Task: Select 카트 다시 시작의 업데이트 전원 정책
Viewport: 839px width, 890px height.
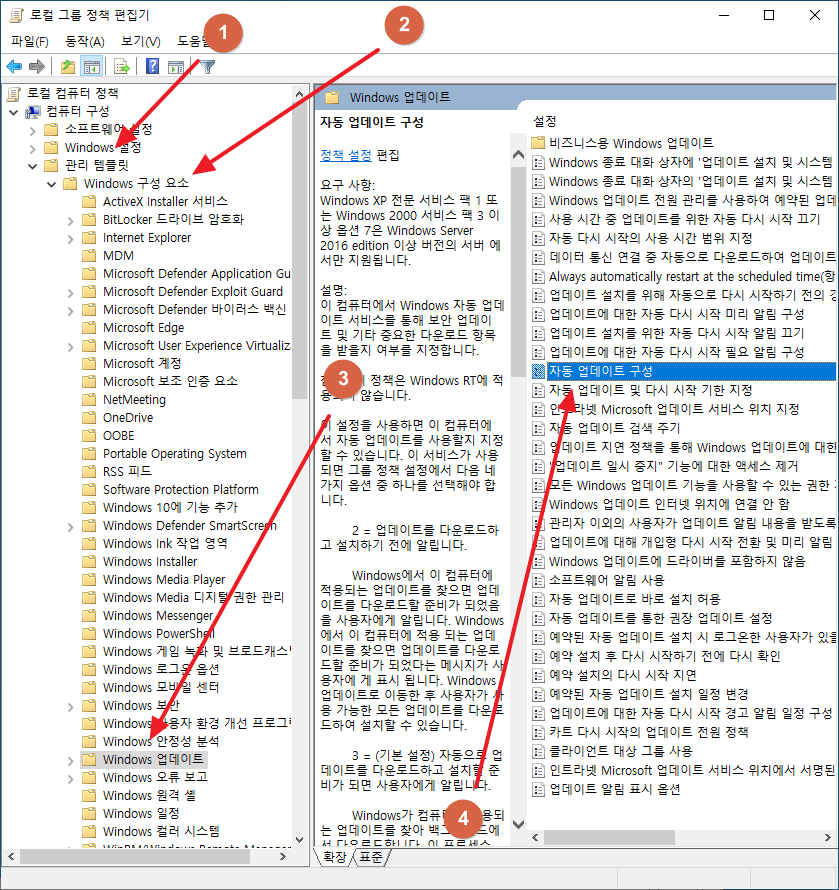Action: 648,732
